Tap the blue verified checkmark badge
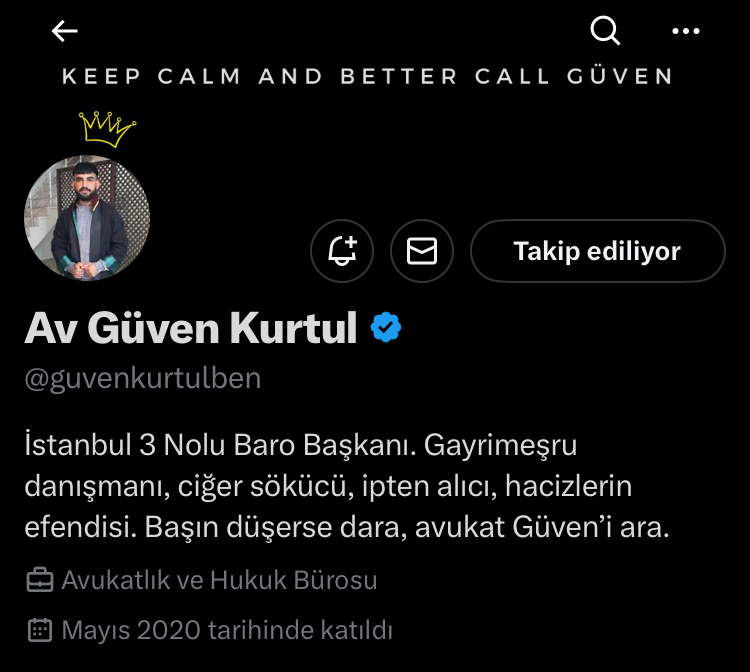 click(386, 327)
